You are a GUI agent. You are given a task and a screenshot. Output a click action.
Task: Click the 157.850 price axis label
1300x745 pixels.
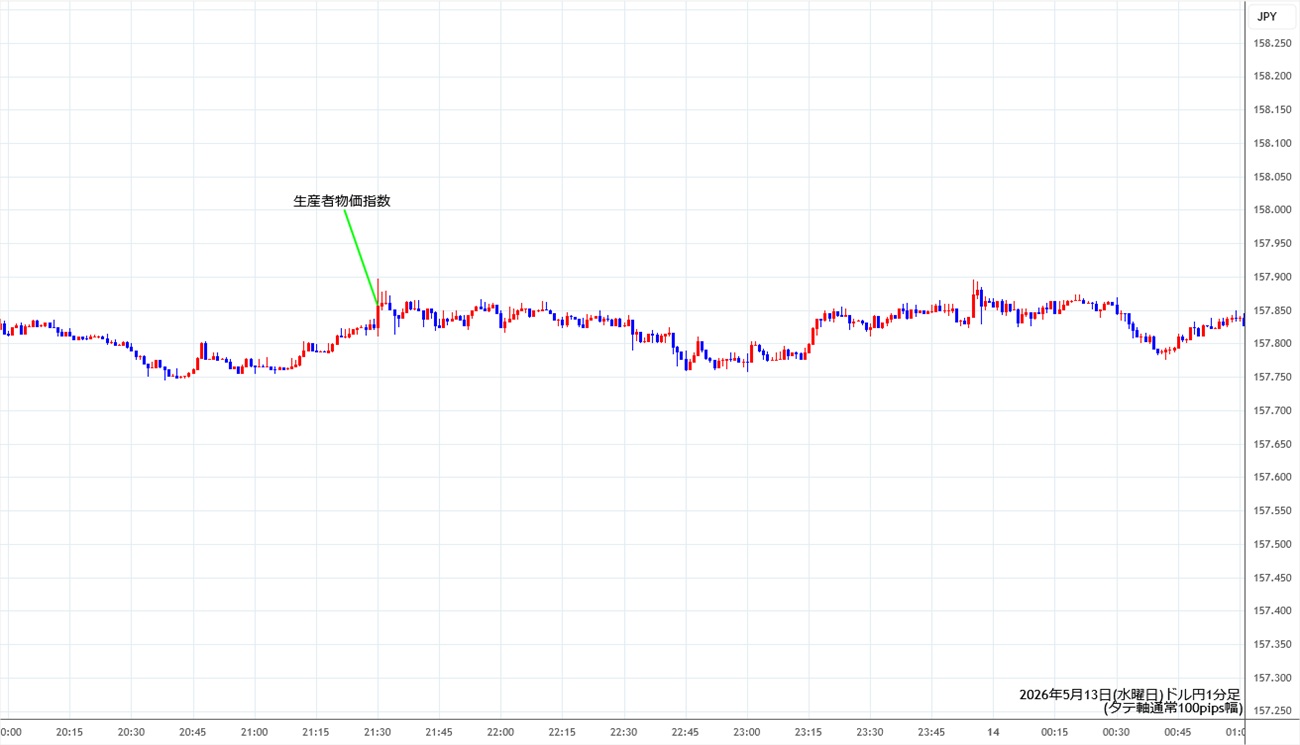click(x=1270, y=310)
